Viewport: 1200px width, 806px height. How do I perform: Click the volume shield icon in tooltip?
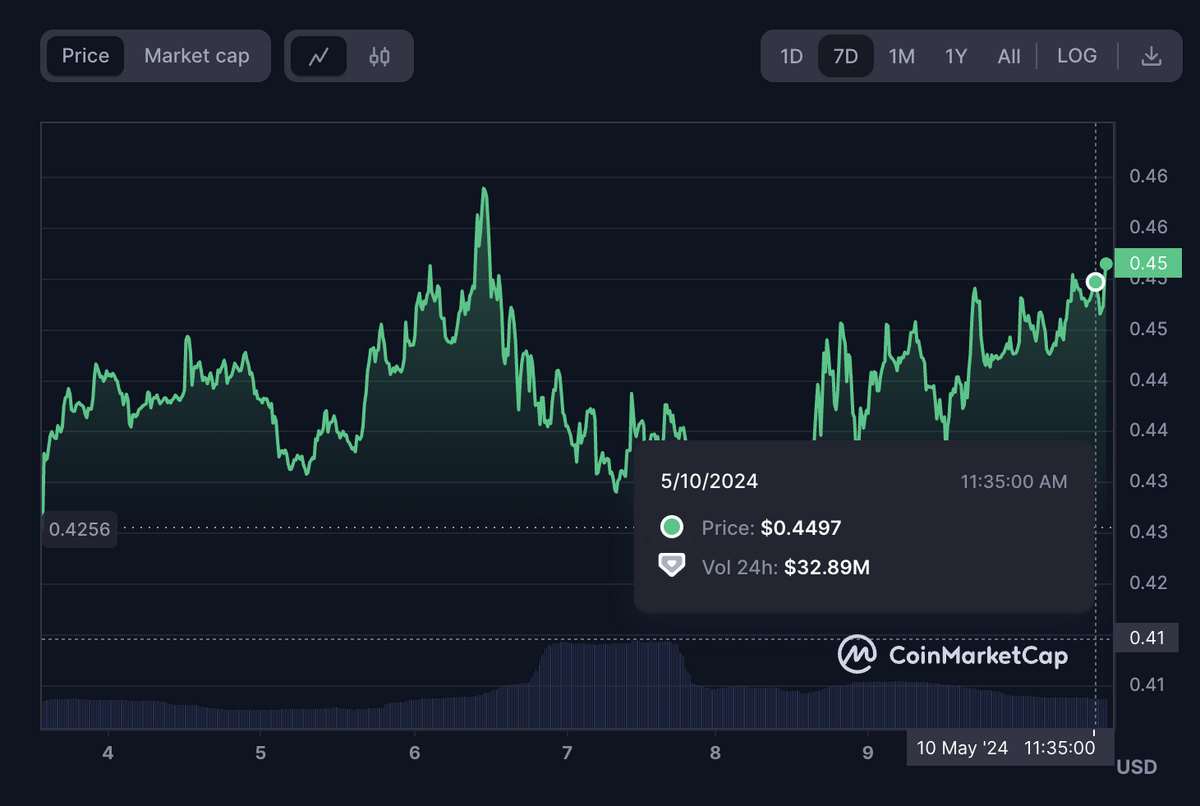tap(671, 566)
